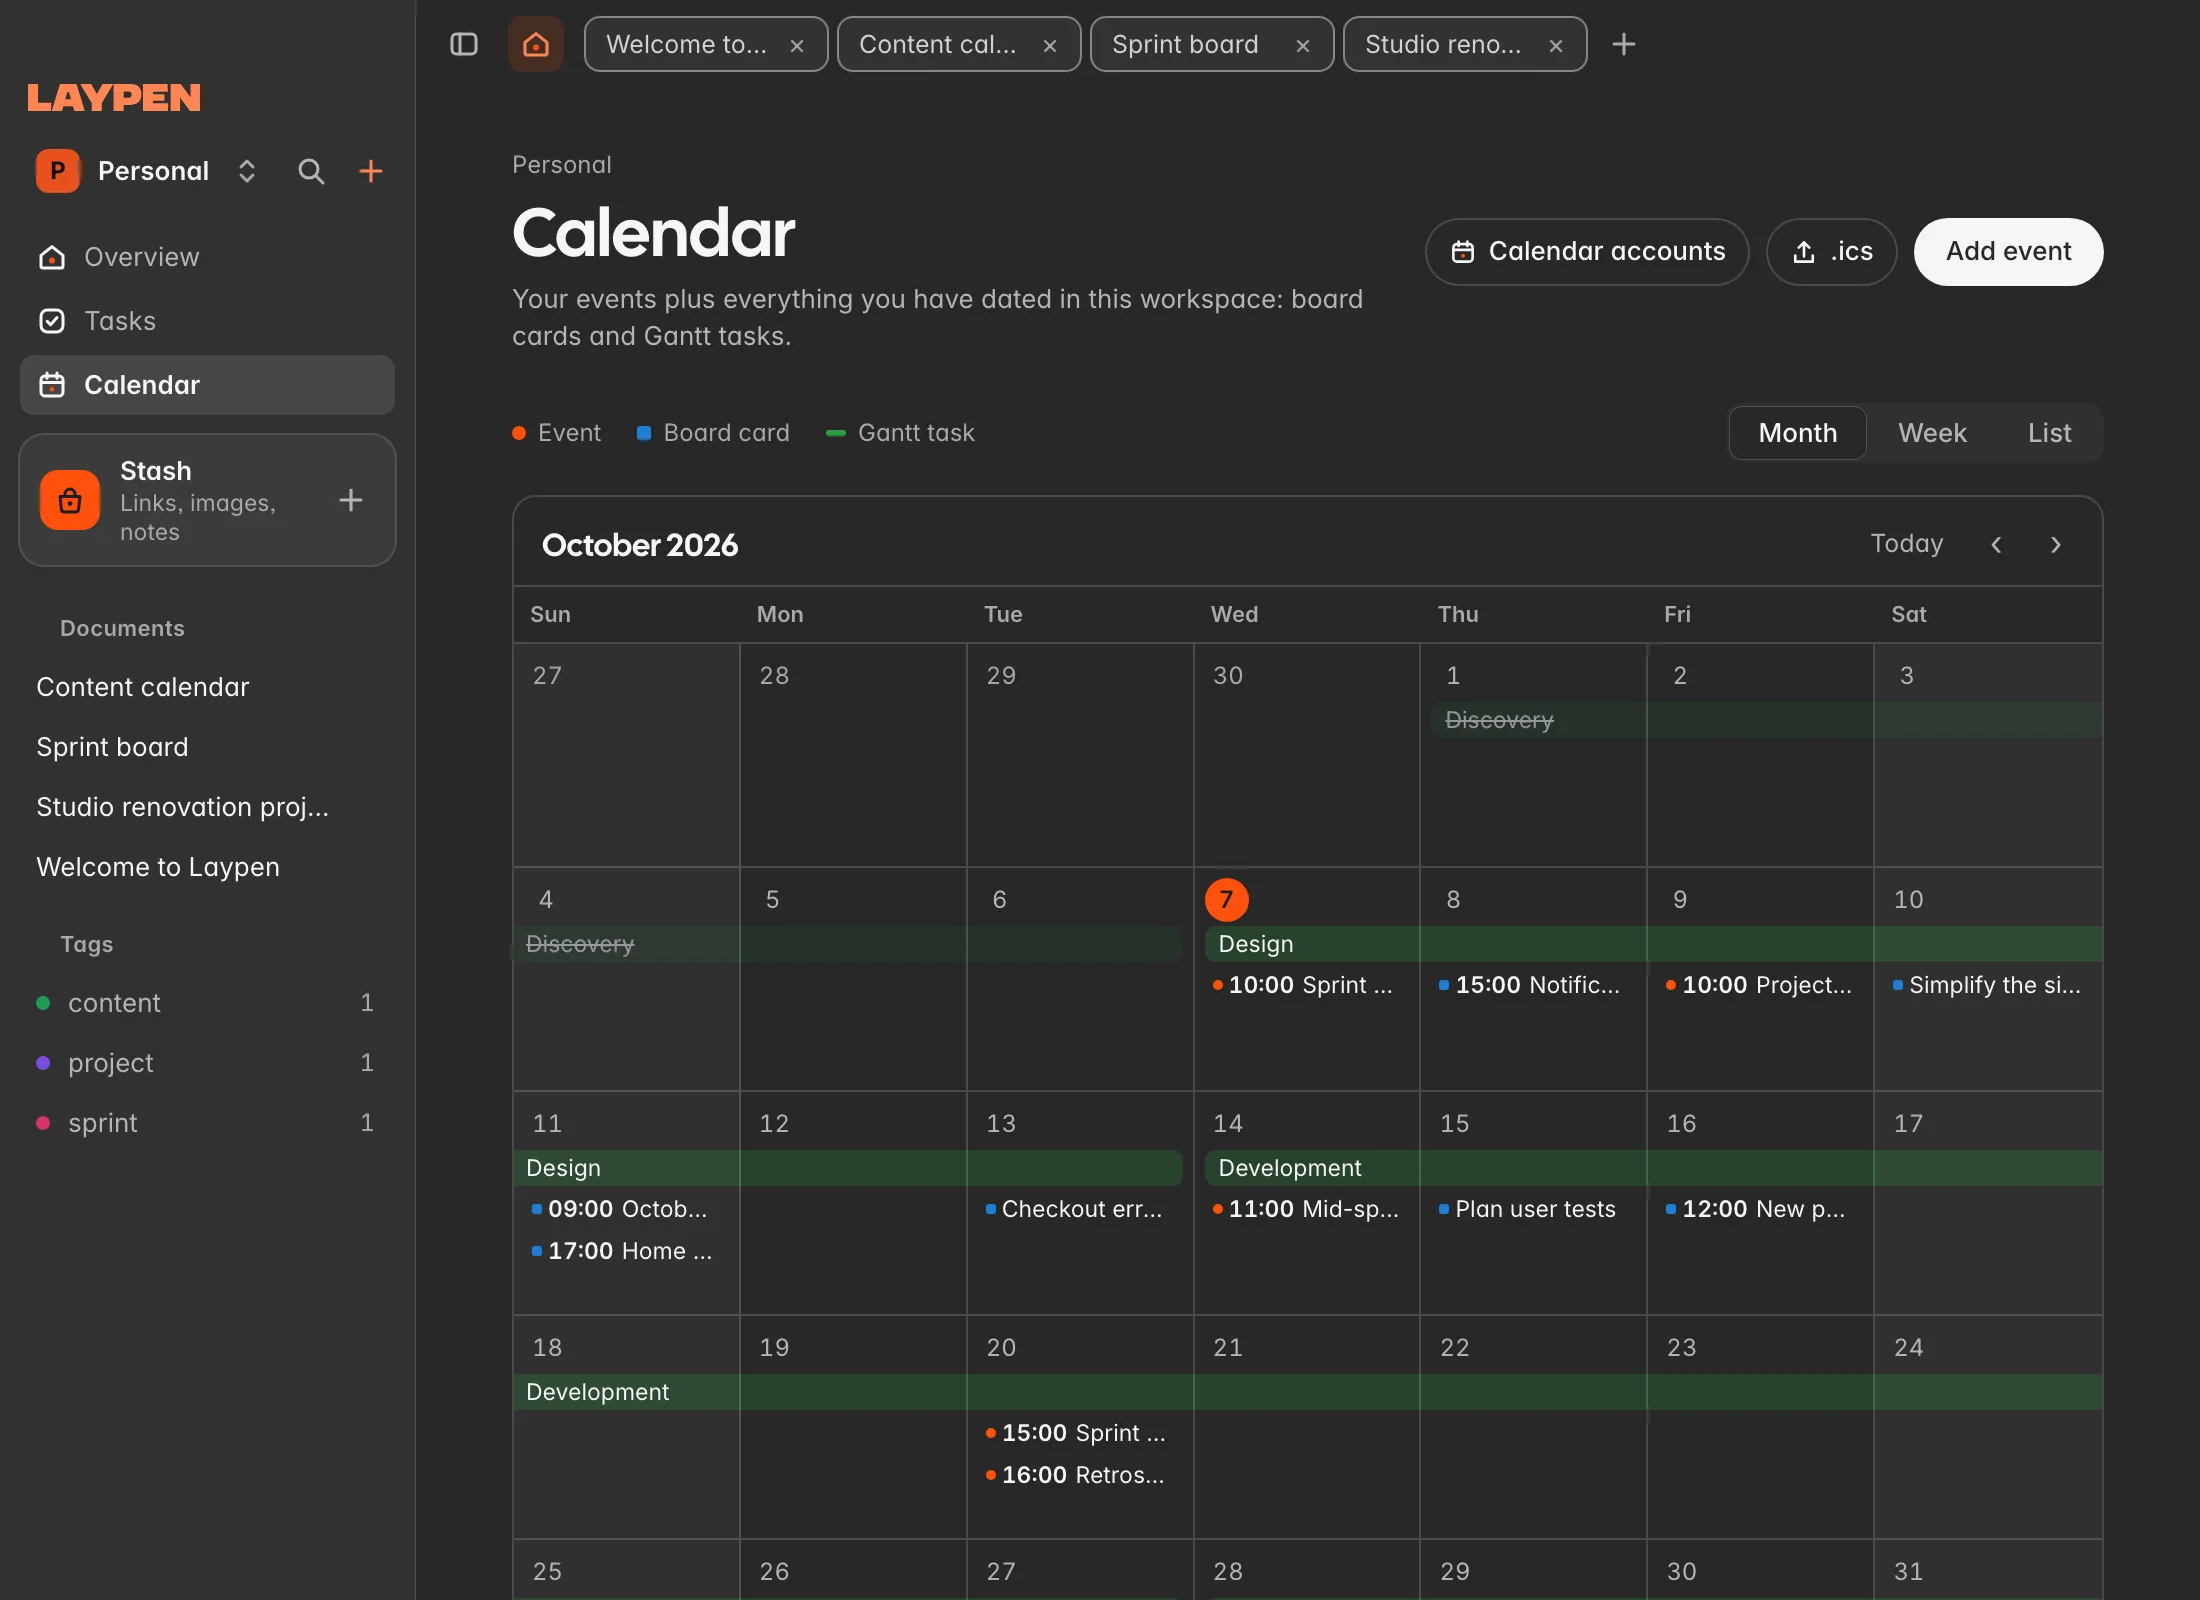Jump to Today in calendar
Screen dimensions: 2200x1600
tap(1906, 544)
